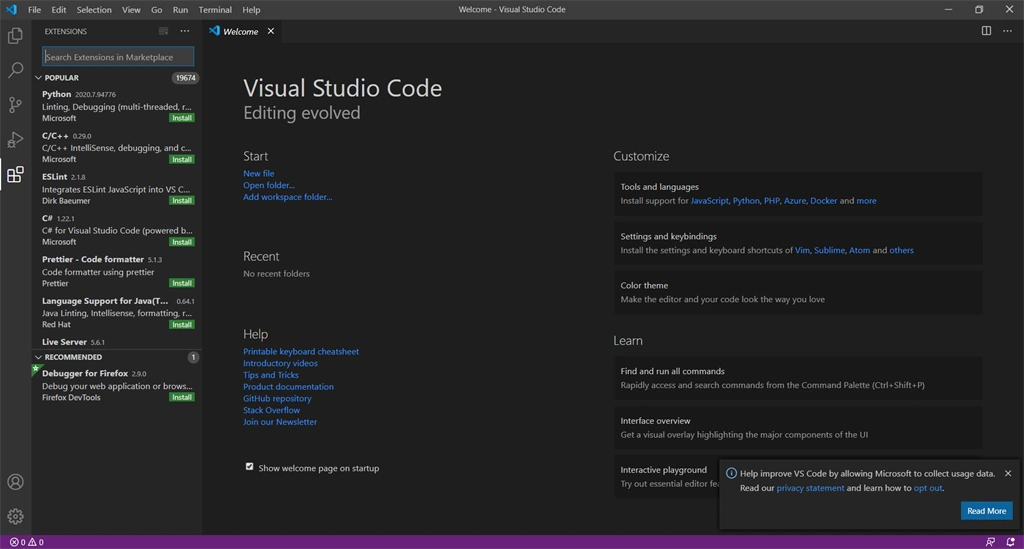This screenshot has width=1024, height=549.
Task: Open Stack Overflow link
Action: (x=271, y=410)
